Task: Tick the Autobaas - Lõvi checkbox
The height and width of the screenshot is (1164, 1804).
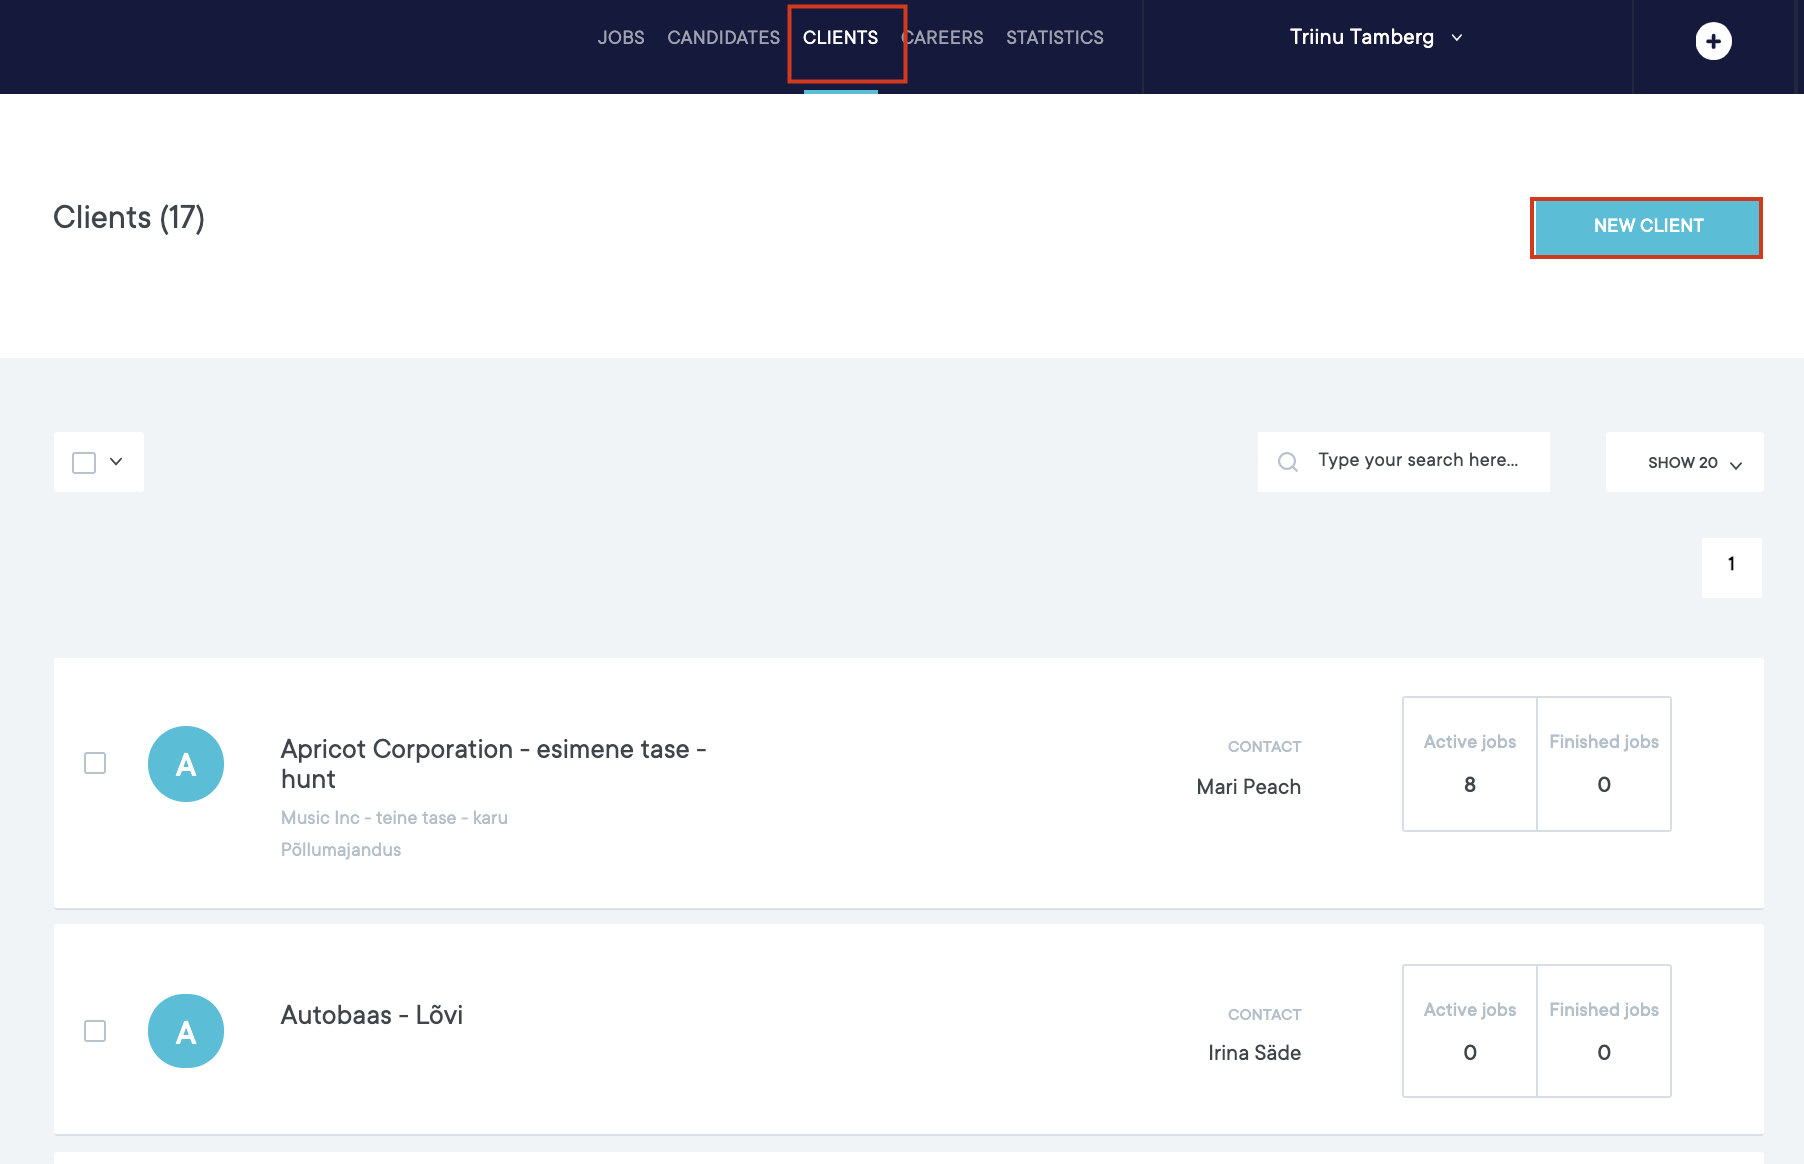Action: [x=95, y=1031]
